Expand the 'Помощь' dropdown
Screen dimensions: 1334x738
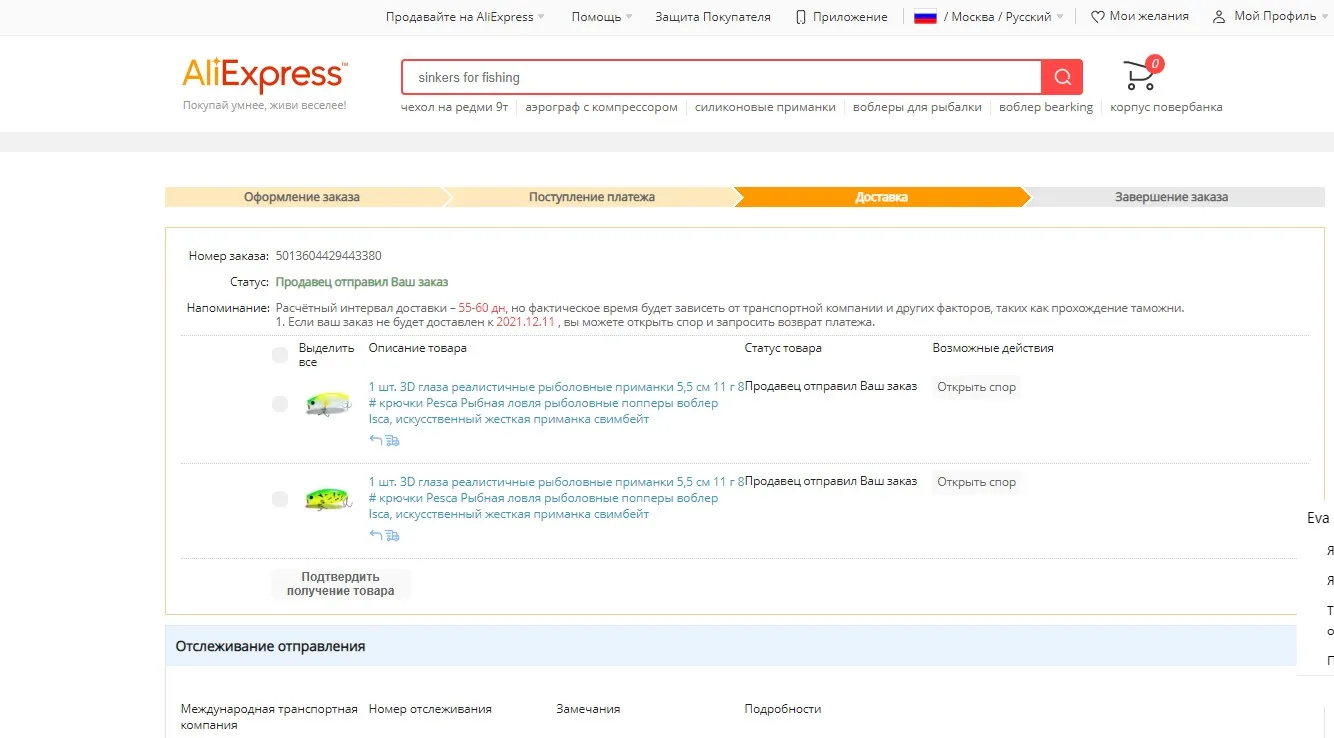[602, 17]
